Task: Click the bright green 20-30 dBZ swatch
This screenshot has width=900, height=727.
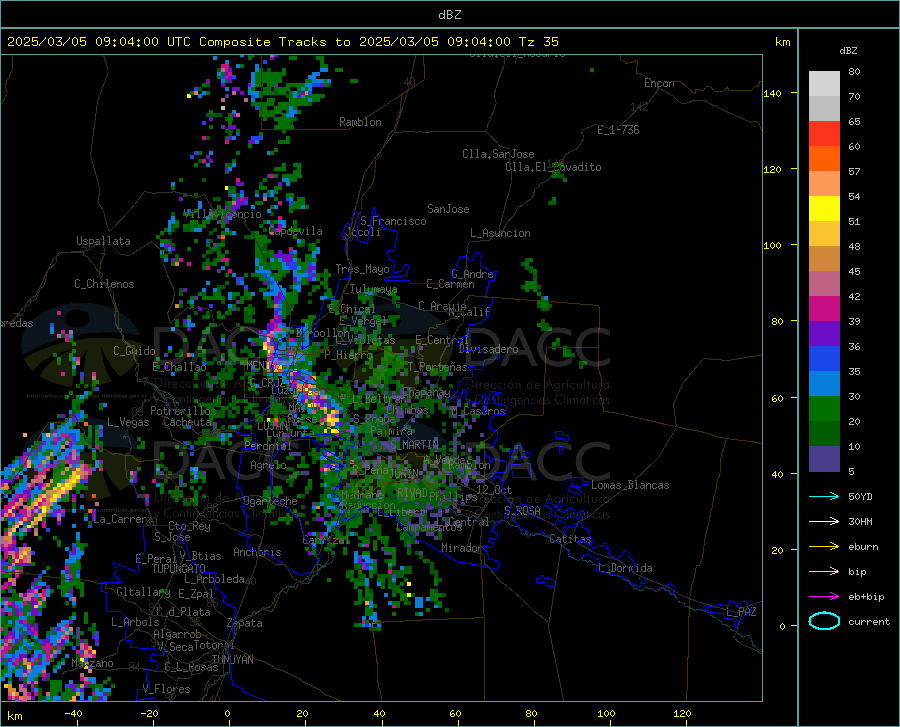Action: tap(824, 409)
